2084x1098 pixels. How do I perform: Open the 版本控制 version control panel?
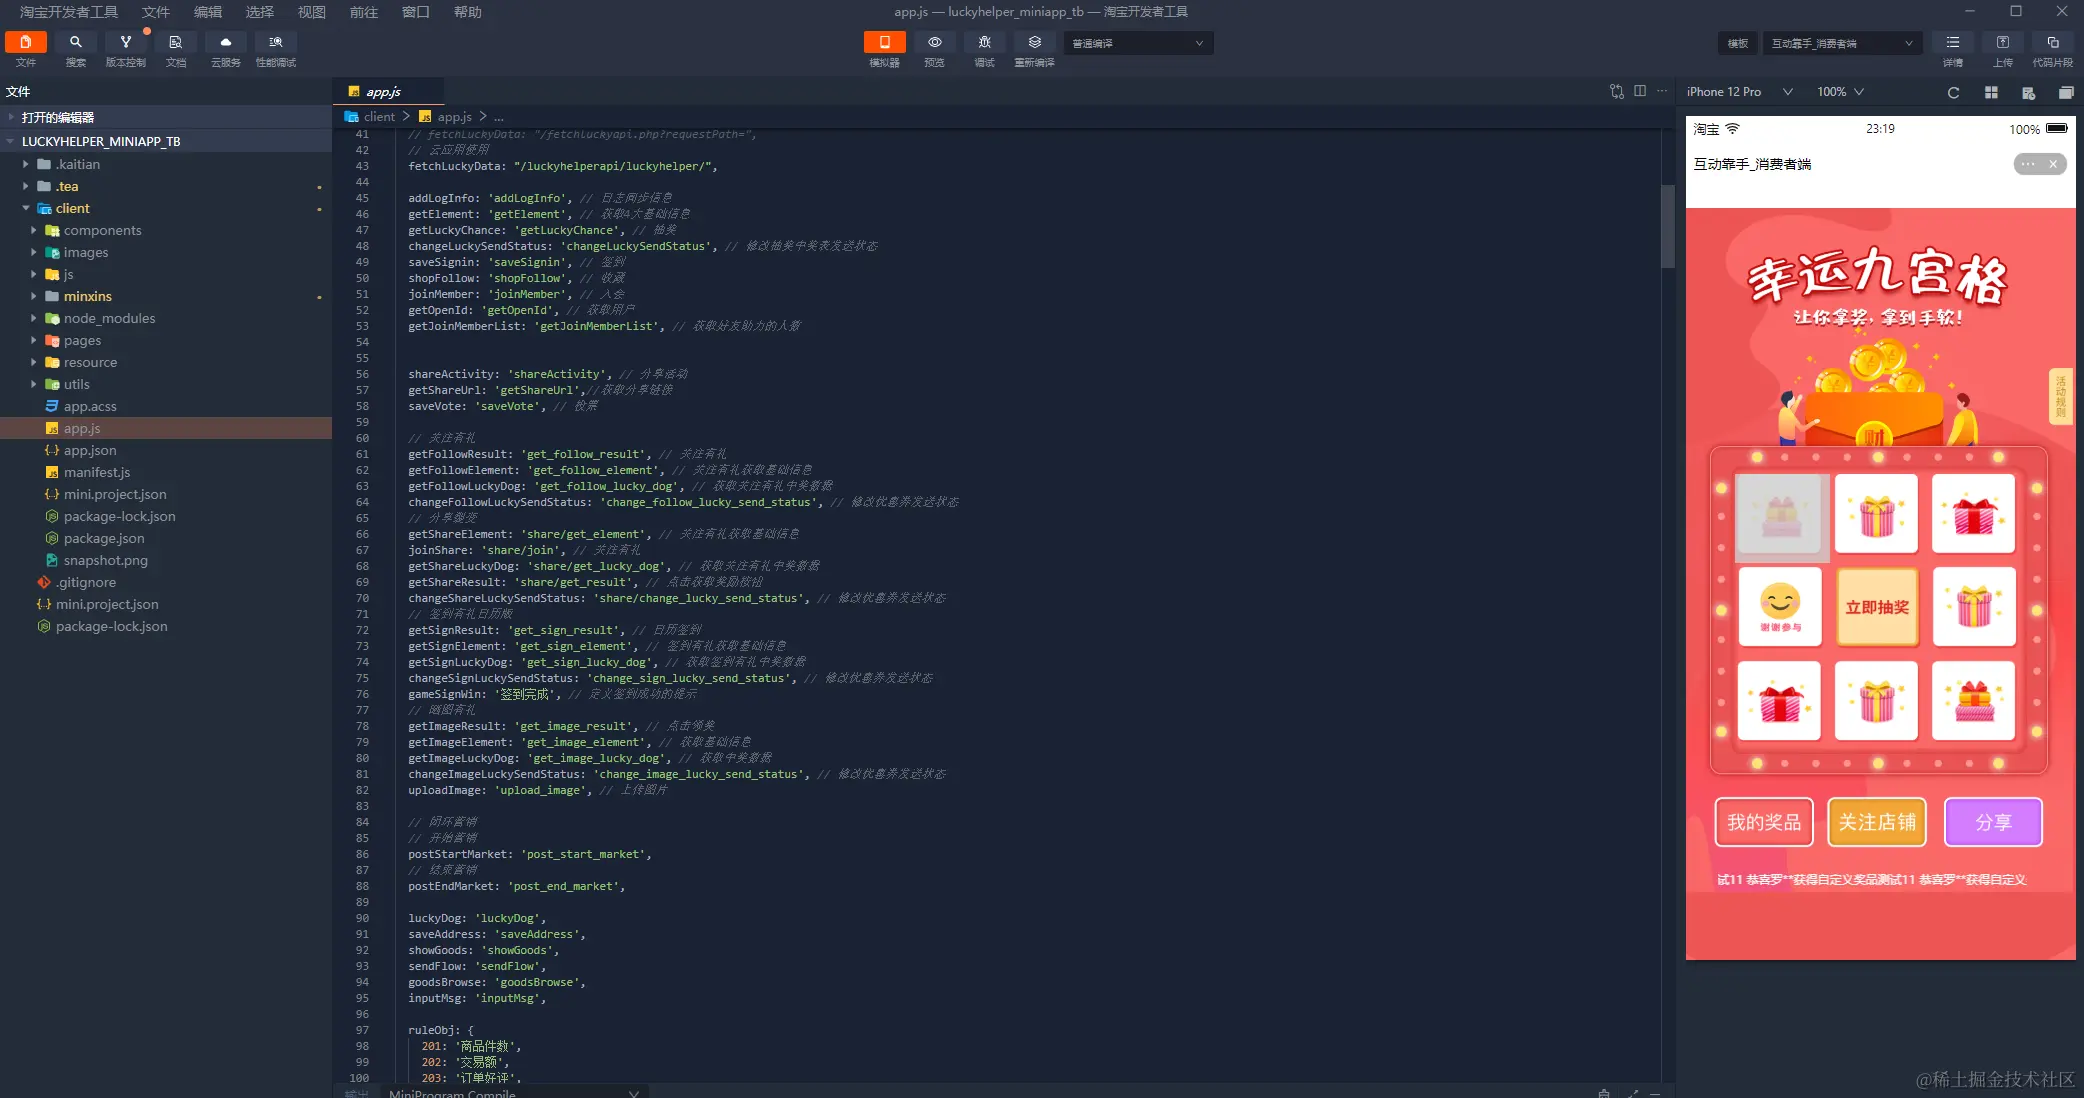coord(125,43)
